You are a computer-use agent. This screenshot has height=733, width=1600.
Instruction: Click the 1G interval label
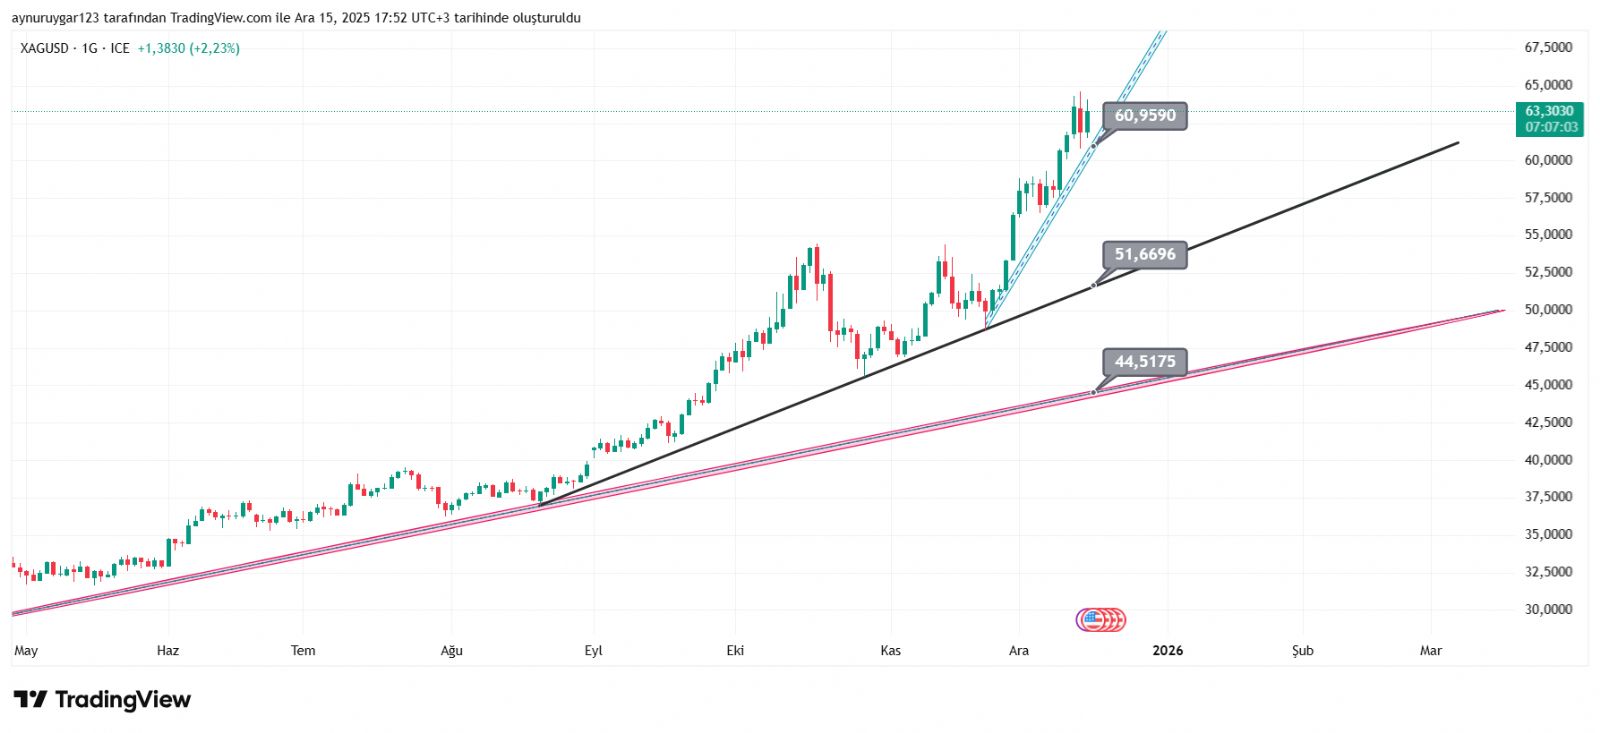(x=90, y=48)
